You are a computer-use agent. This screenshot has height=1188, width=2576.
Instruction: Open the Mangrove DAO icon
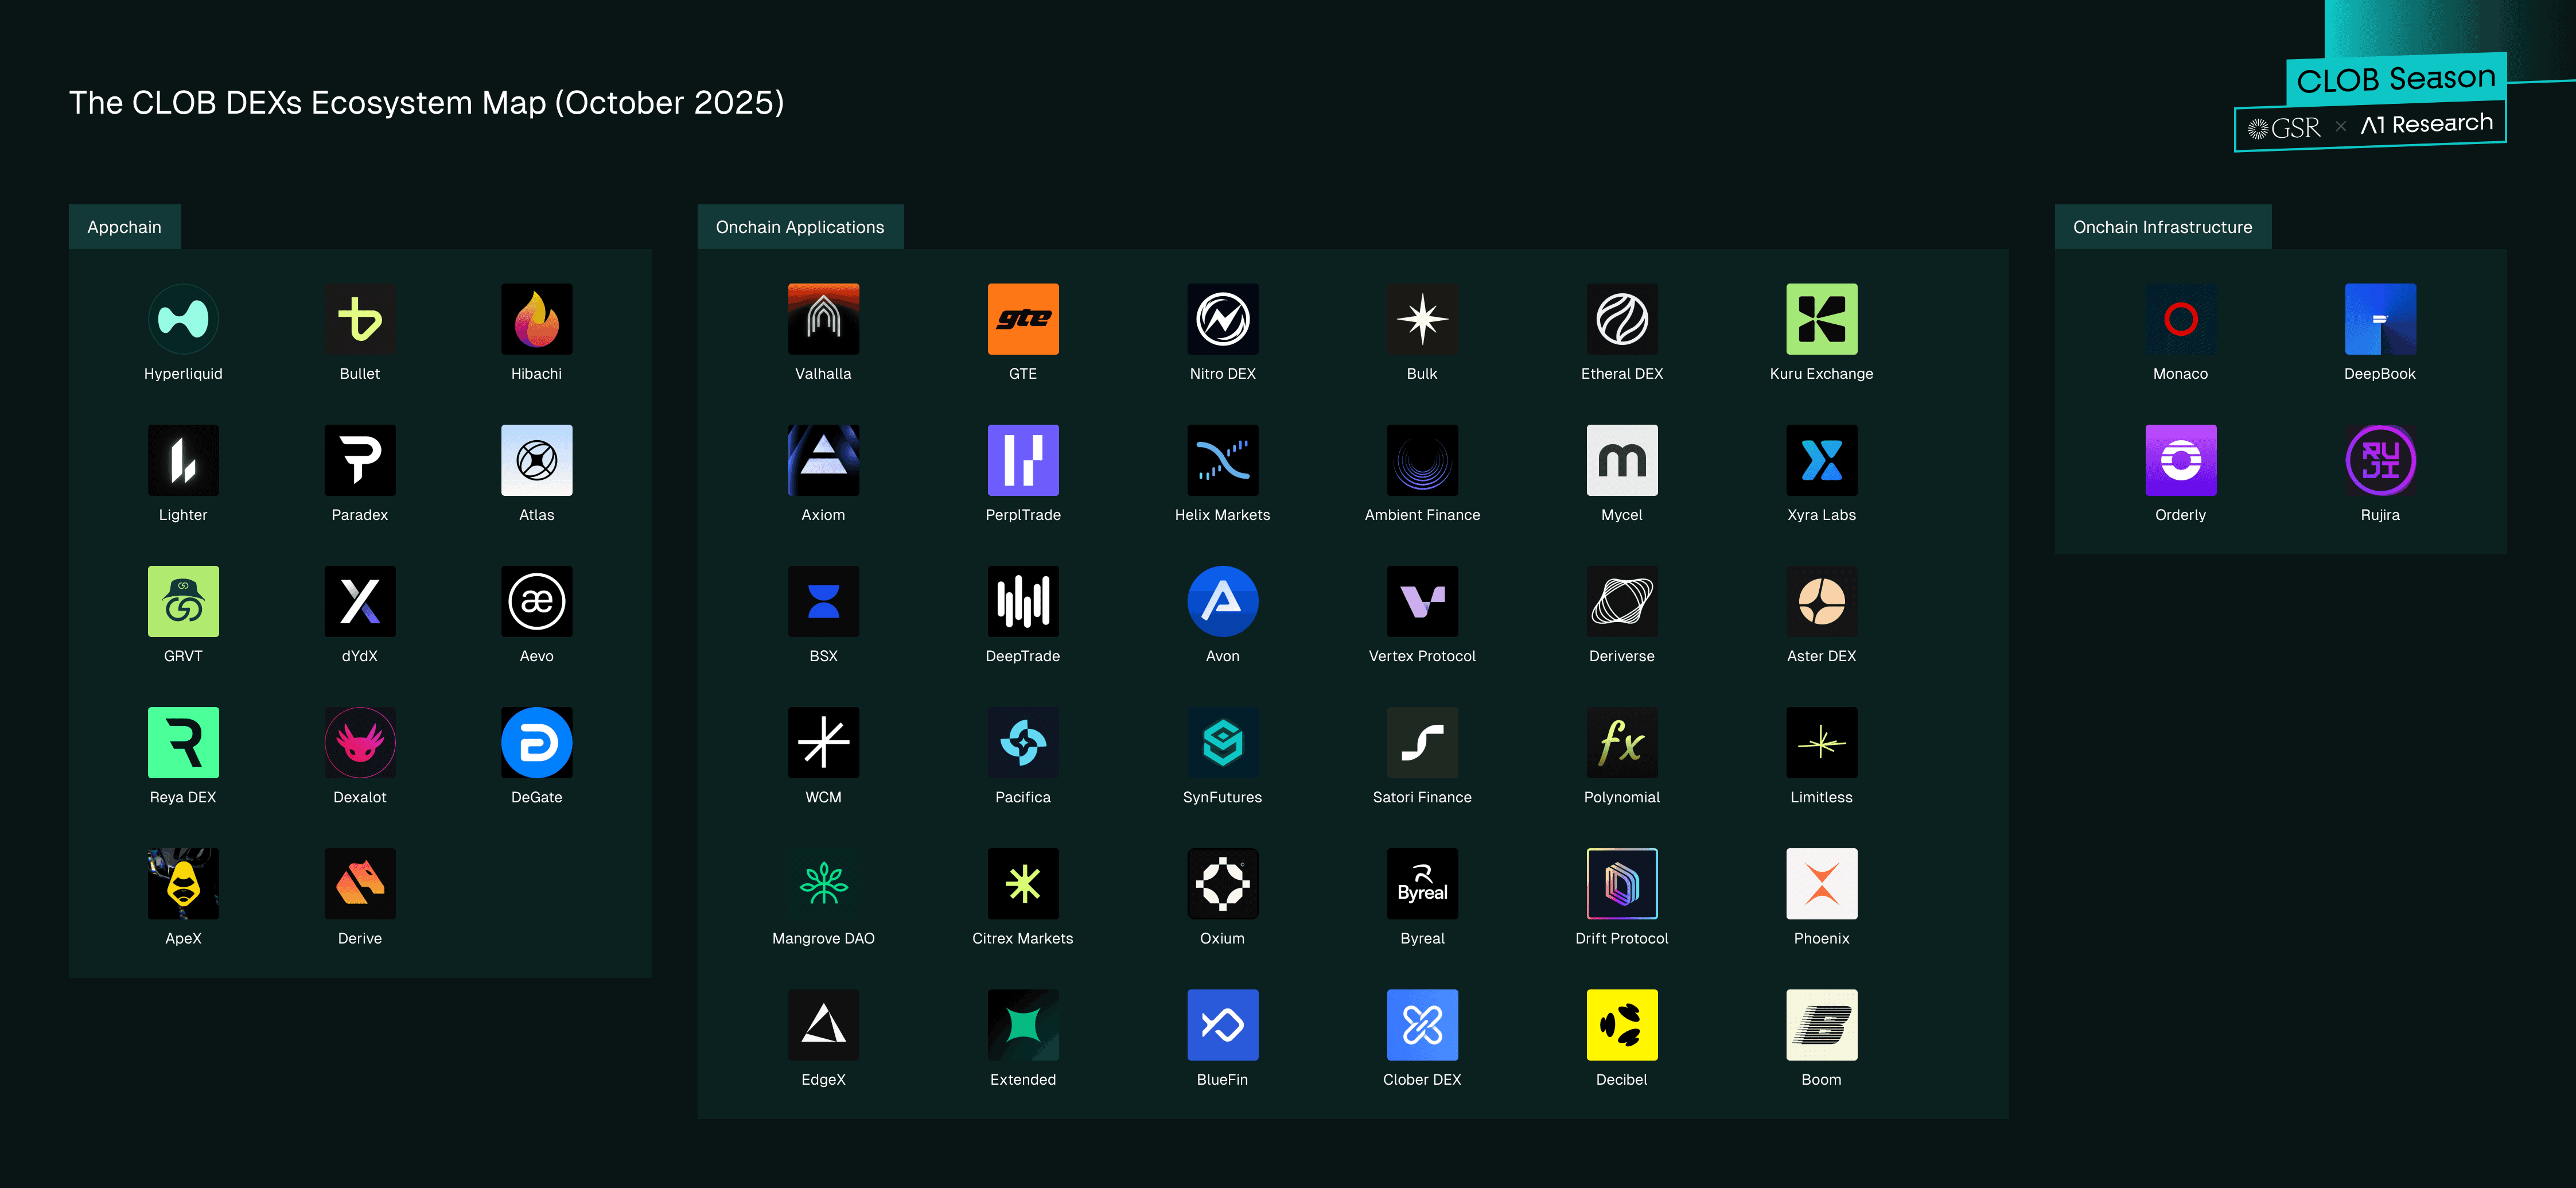823,883
